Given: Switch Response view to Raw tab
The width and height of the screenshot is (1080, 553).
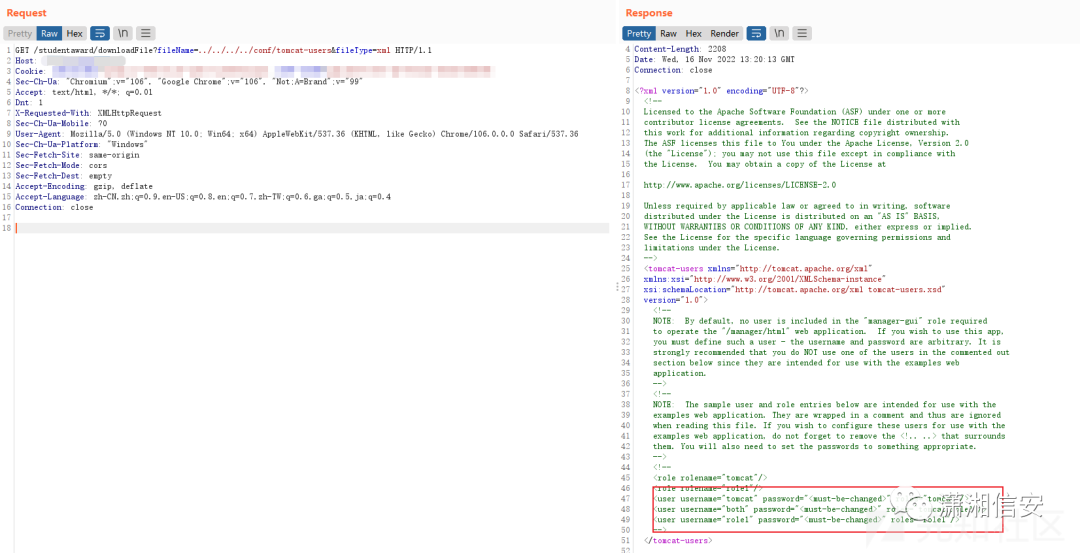Looking at the screenshot, I should pos(668,33).
